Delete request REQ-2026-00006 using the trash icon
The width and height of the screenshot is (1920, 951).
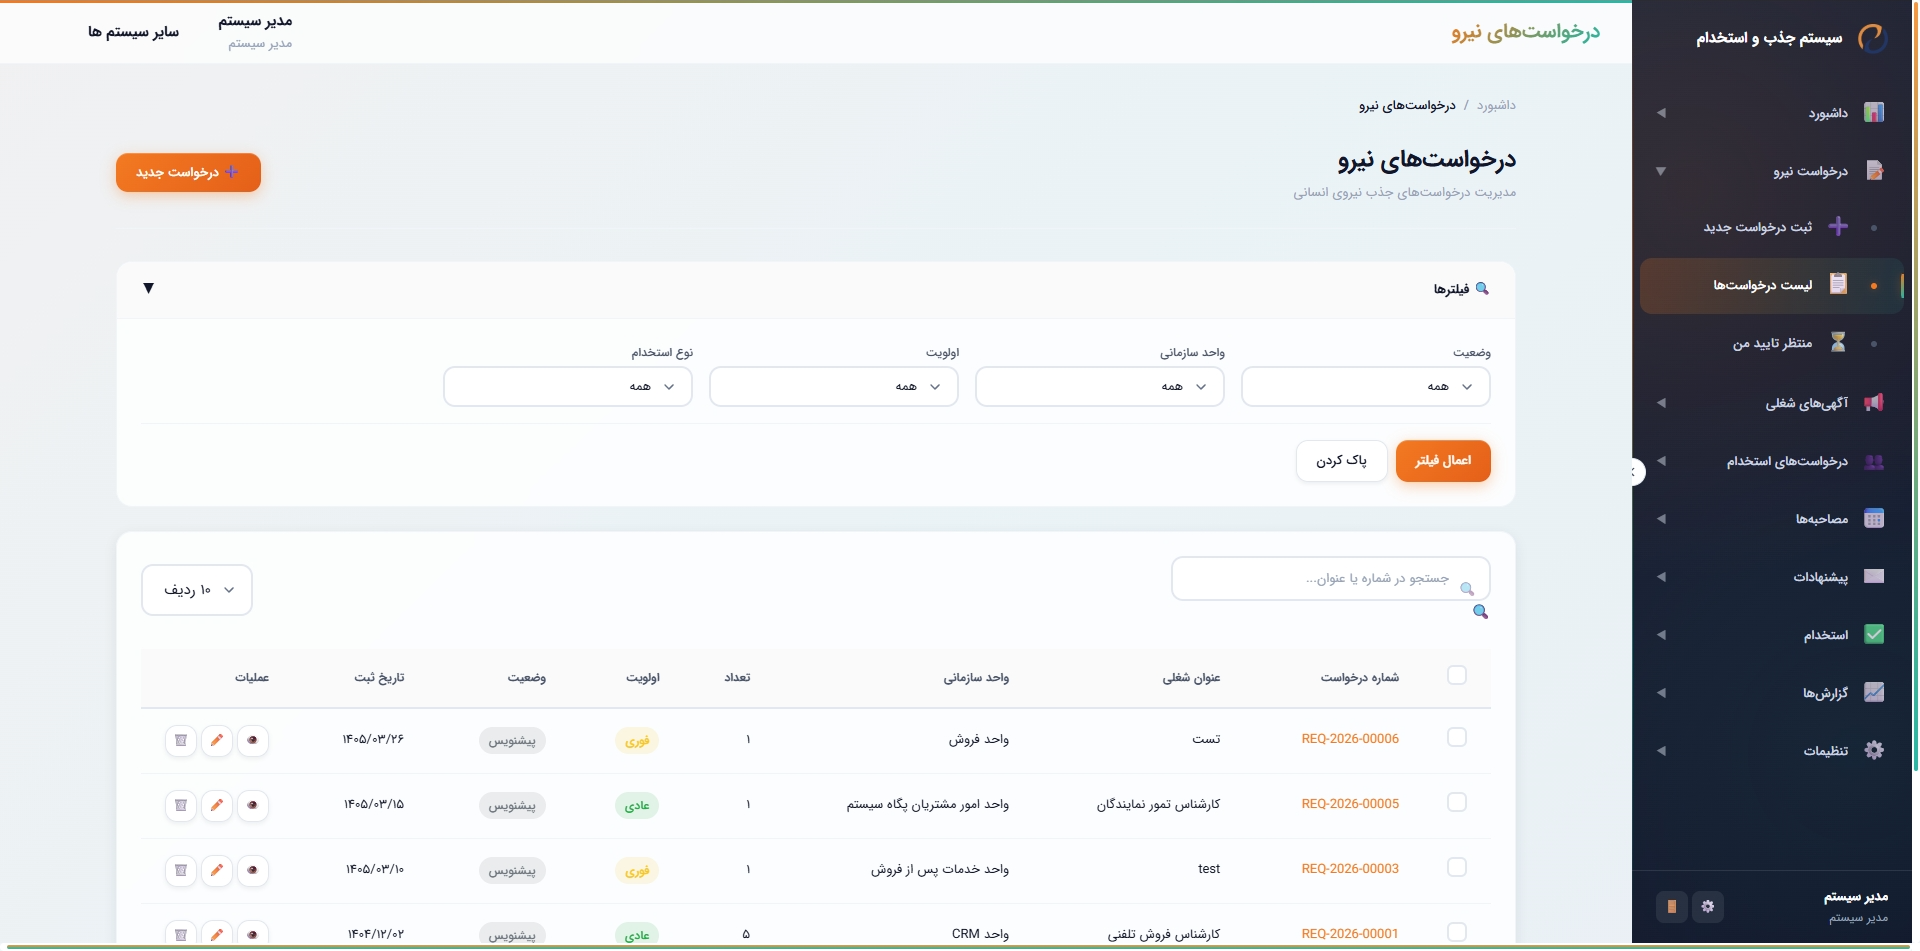181,740
